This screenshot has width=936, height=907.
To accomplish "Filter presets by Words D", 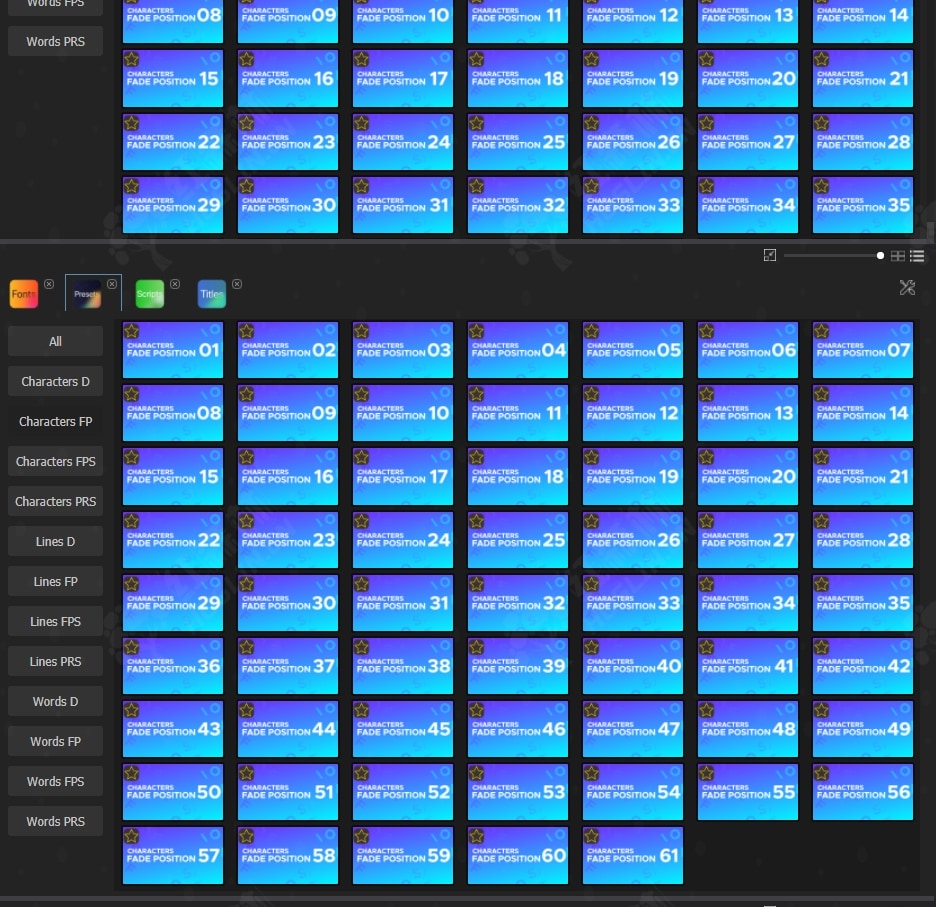I will point(56,702).
